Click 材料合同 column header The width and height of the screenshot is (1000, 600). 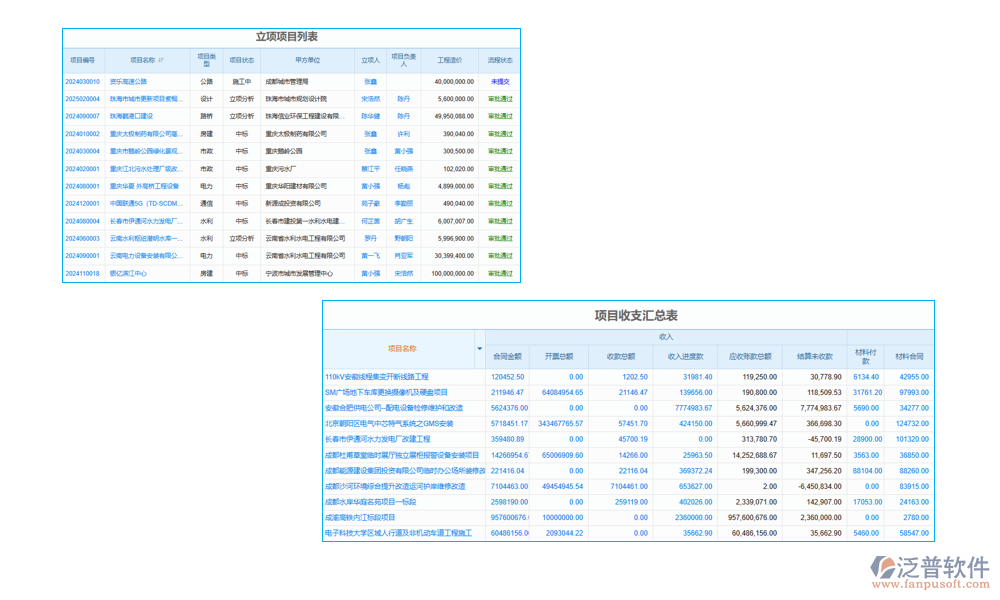910,356
